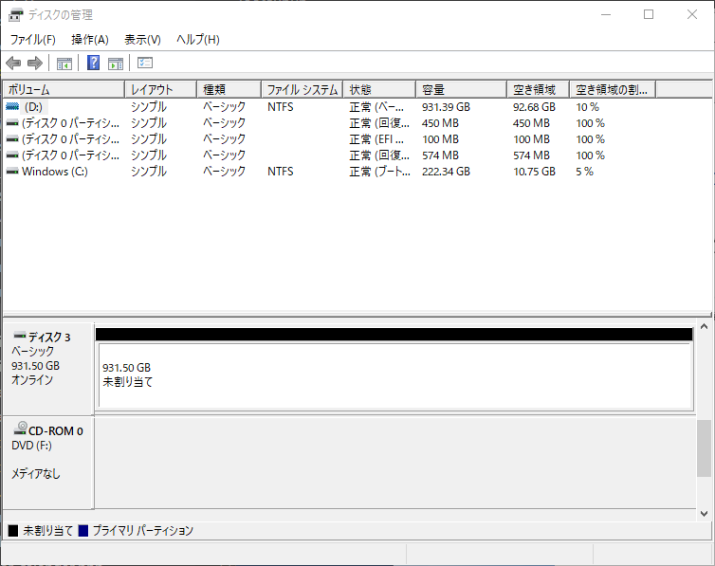Screen dimensions: 715x566
Task: Click the black 未割り当て legend swatch
Action: 13,531
